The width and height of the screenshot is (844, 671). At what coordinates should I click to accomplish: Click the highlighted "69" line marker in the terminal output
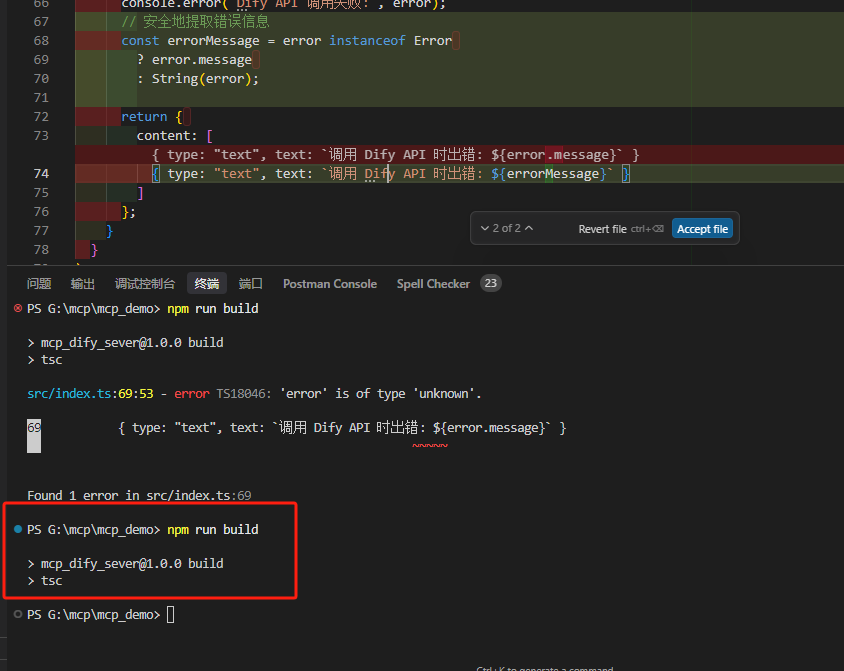tap(34, 427)
